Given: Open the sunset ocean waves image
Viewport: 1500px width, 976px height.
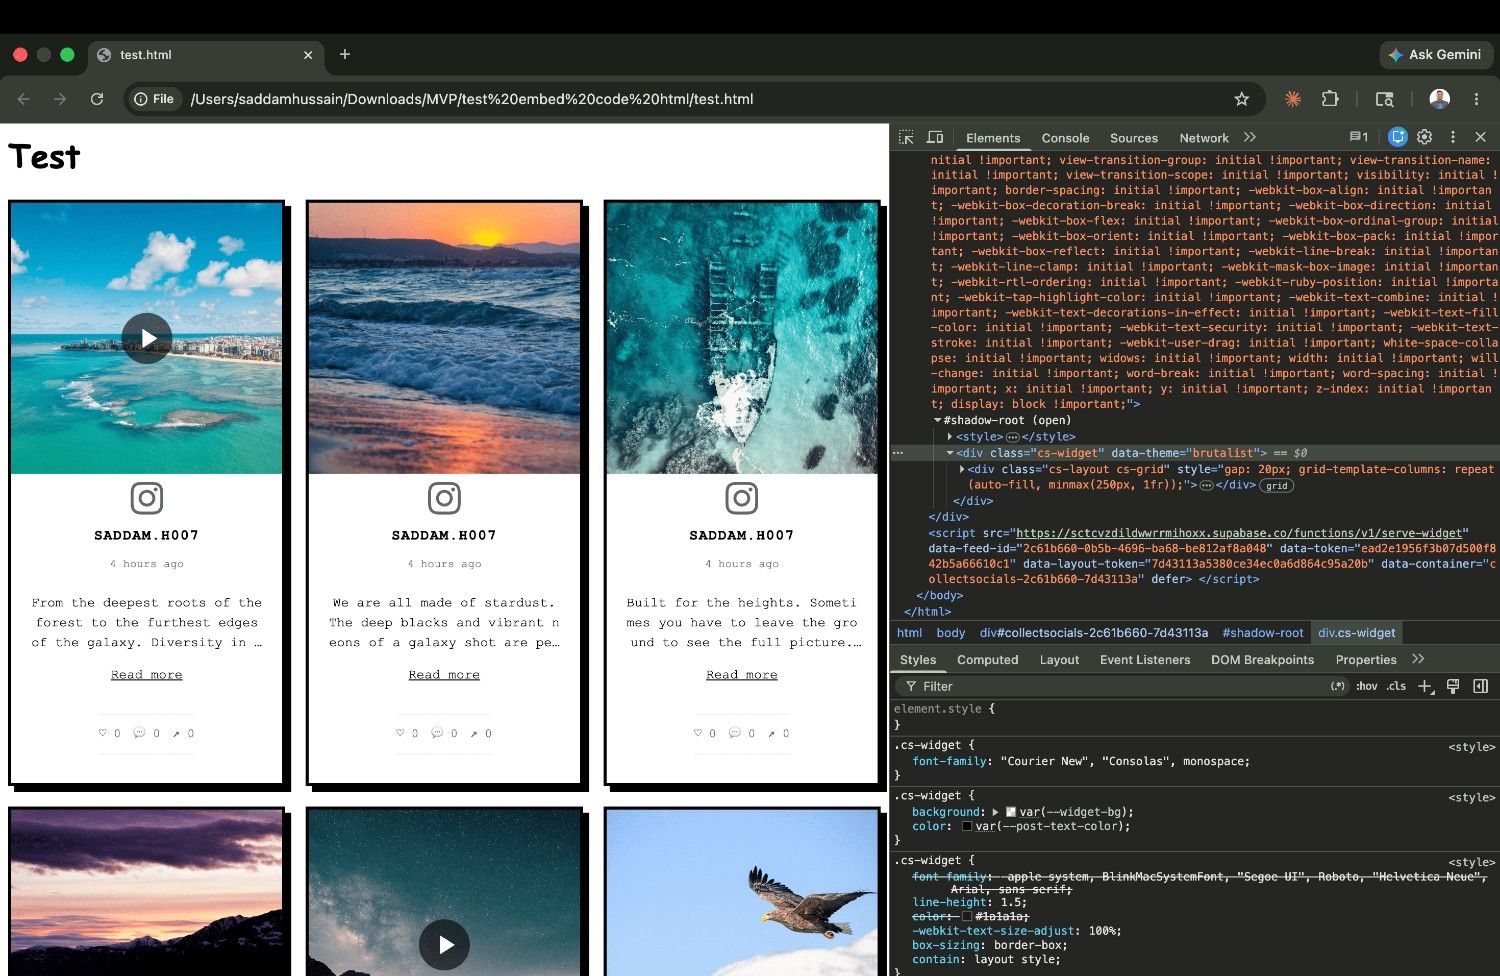Looking at the screenshot, I should (444, 338).
